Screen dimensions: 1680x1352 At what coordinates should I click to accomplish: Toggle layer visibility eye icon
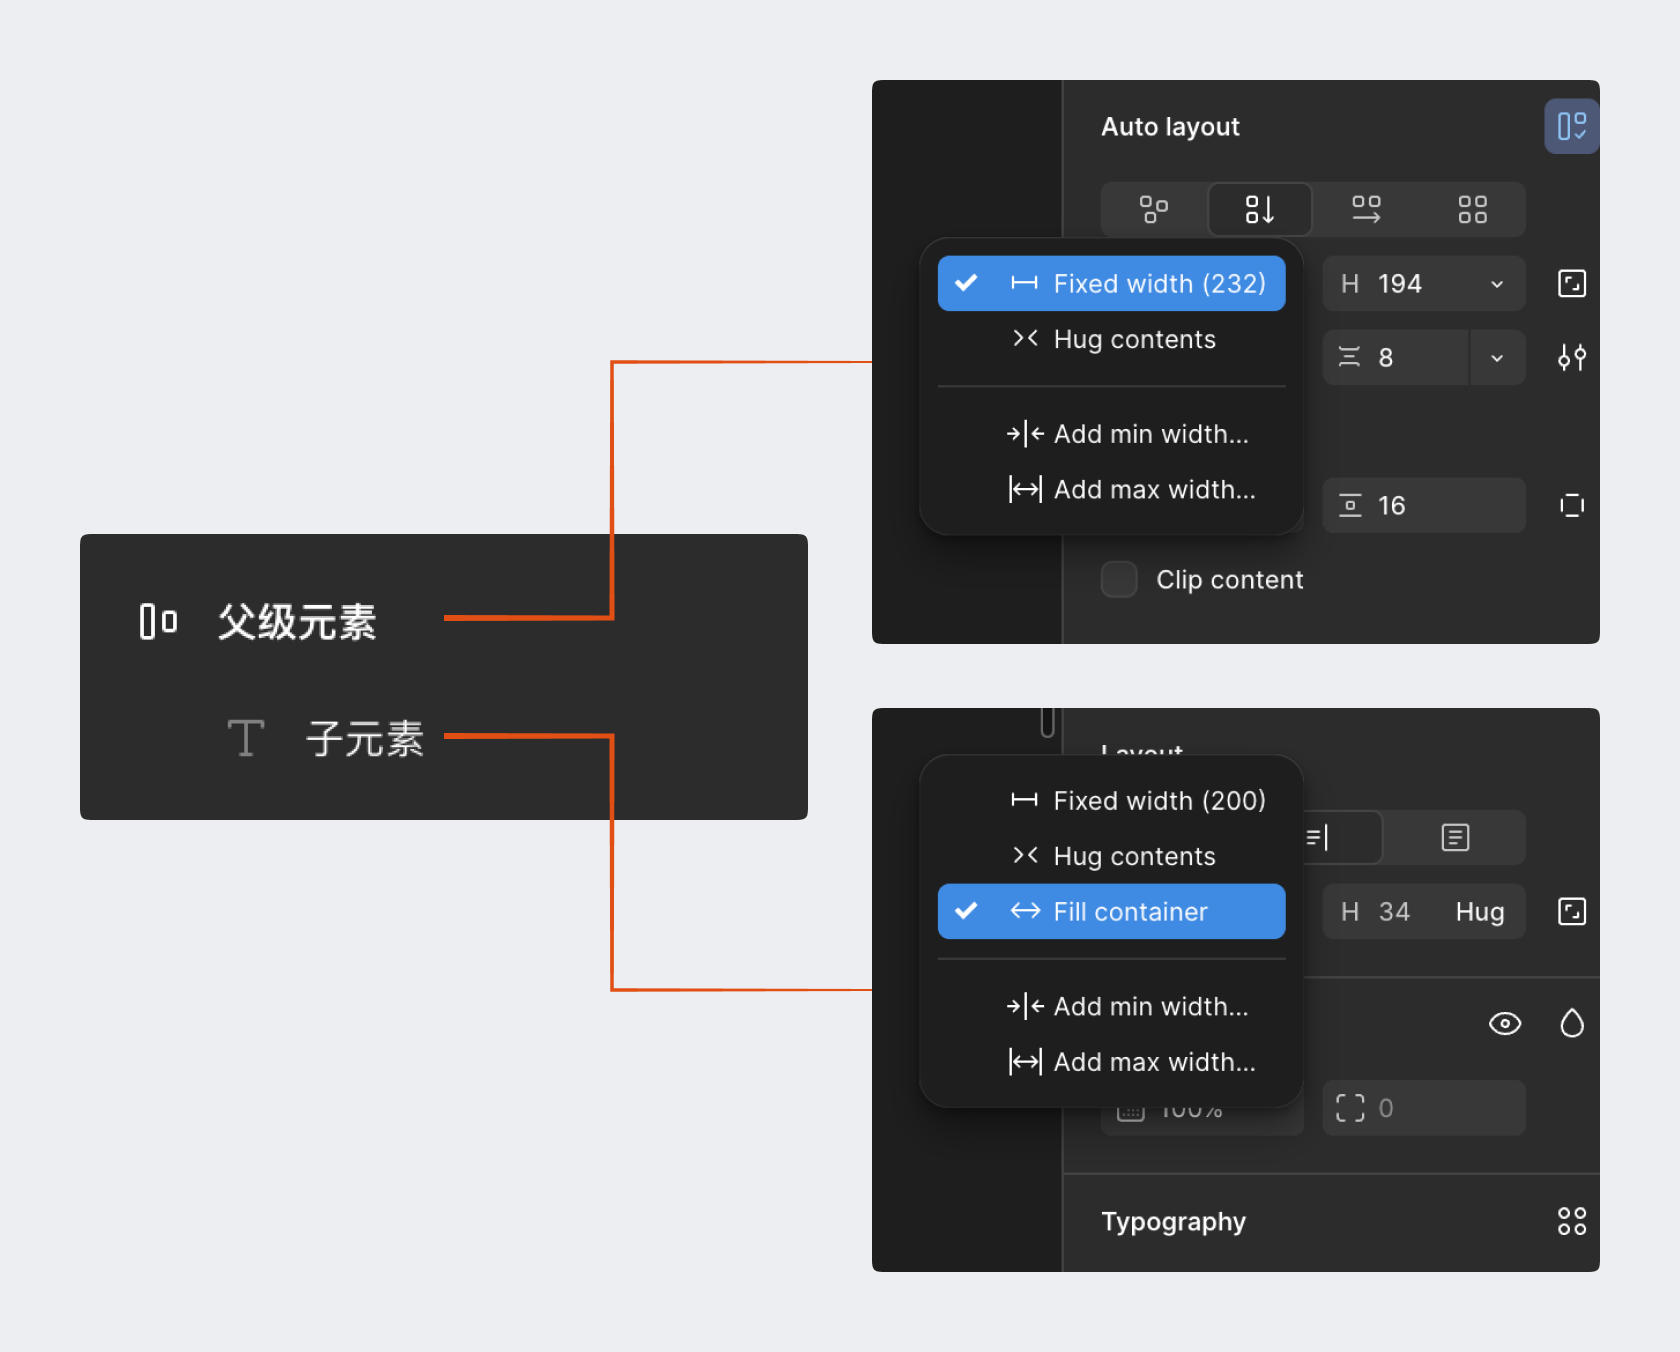pyautogui.click(x=1504, y=1023)
